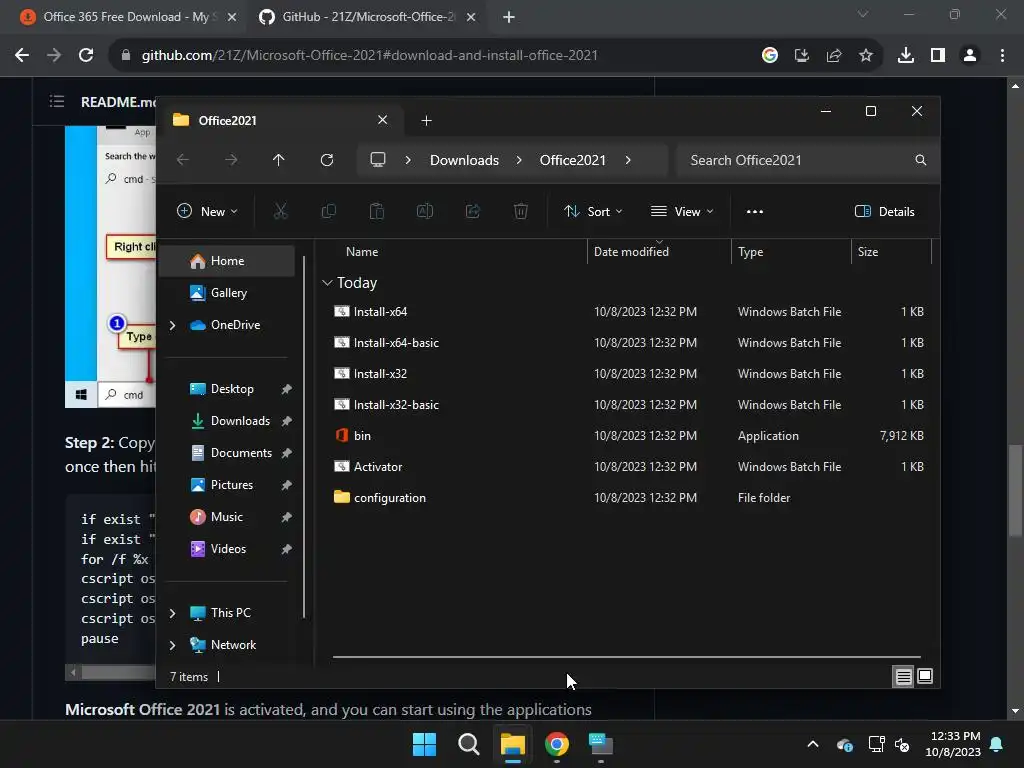Open the Windows Start menu
This screenshot has width=1024, height=768.
click(424, 744)
